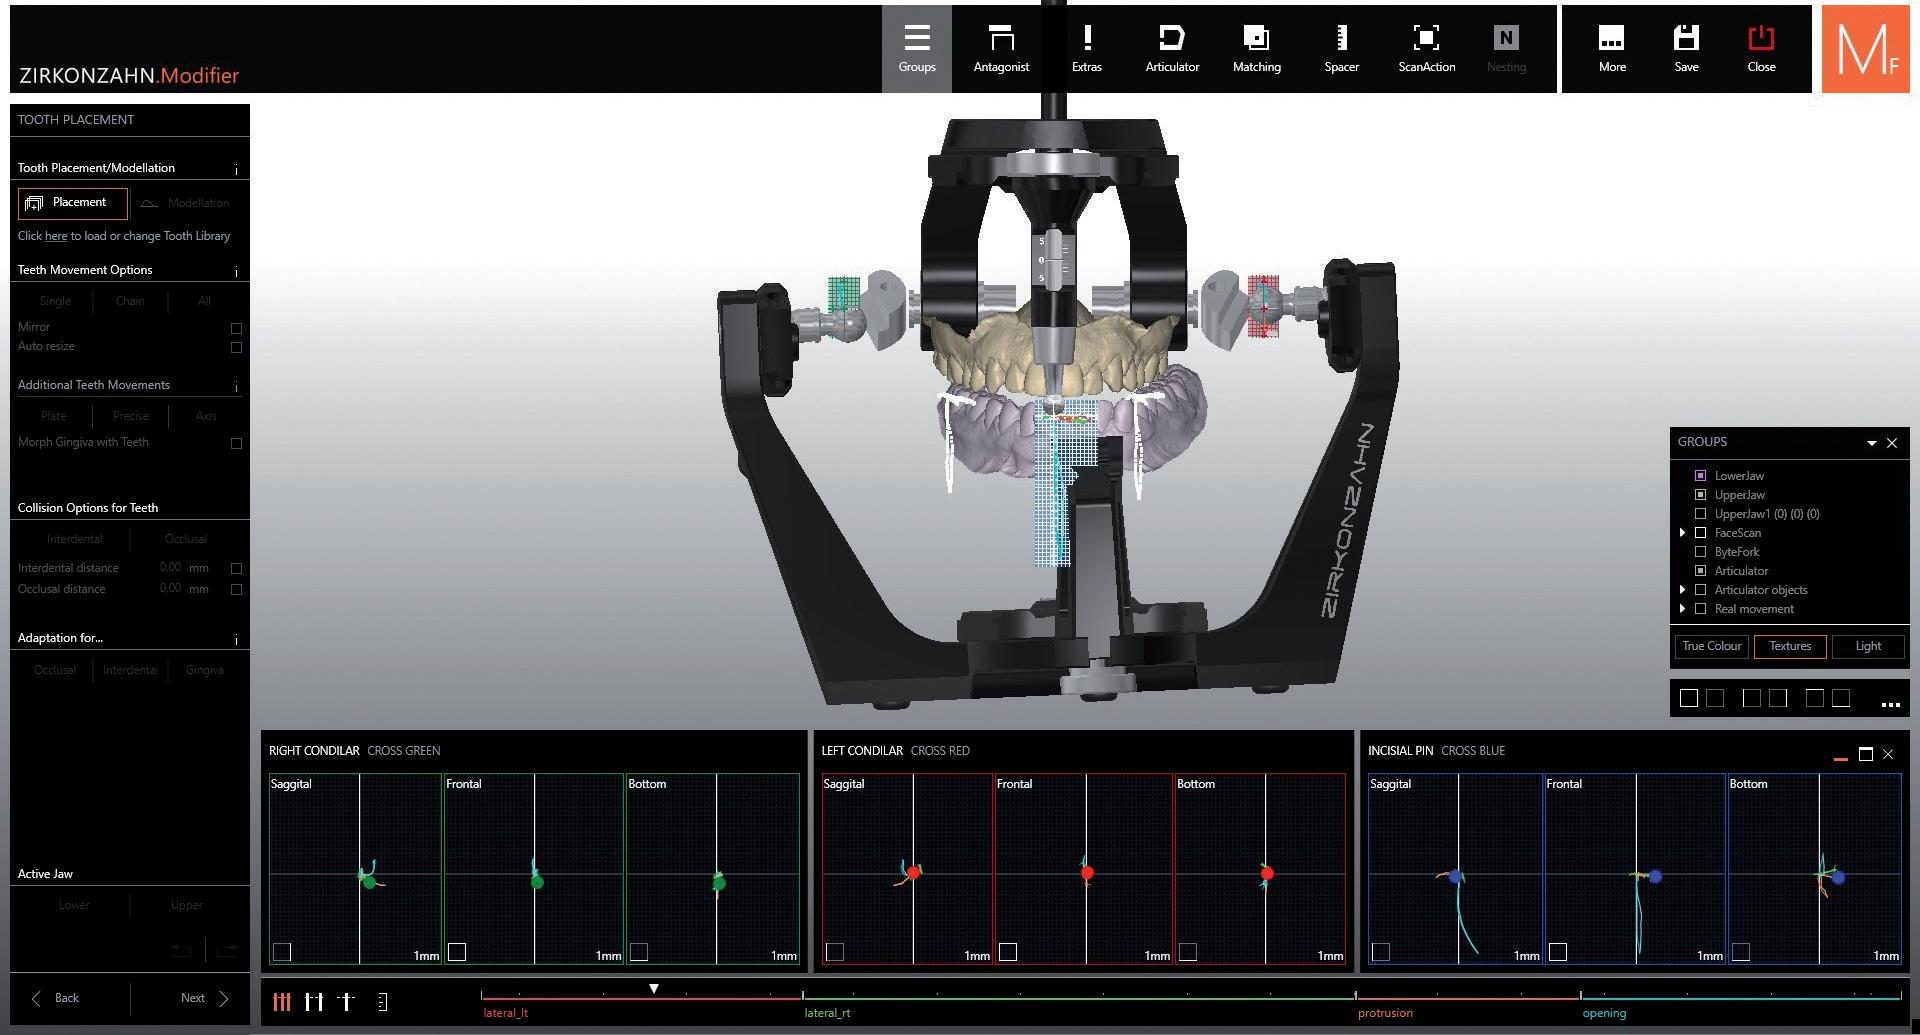The width and height of the screenshot is (1920, 1035).
Task: Enable the Auto resize checkbox
Action: coord(236,347)
